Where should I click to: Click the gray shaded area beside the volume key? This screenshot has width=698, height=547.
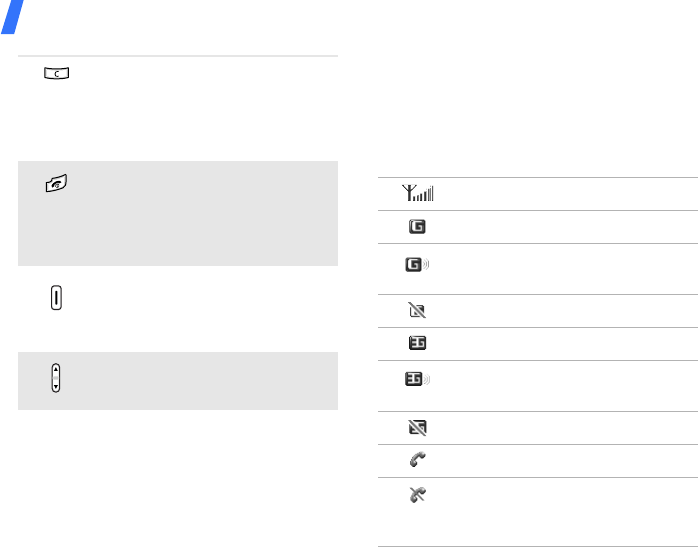210,381
